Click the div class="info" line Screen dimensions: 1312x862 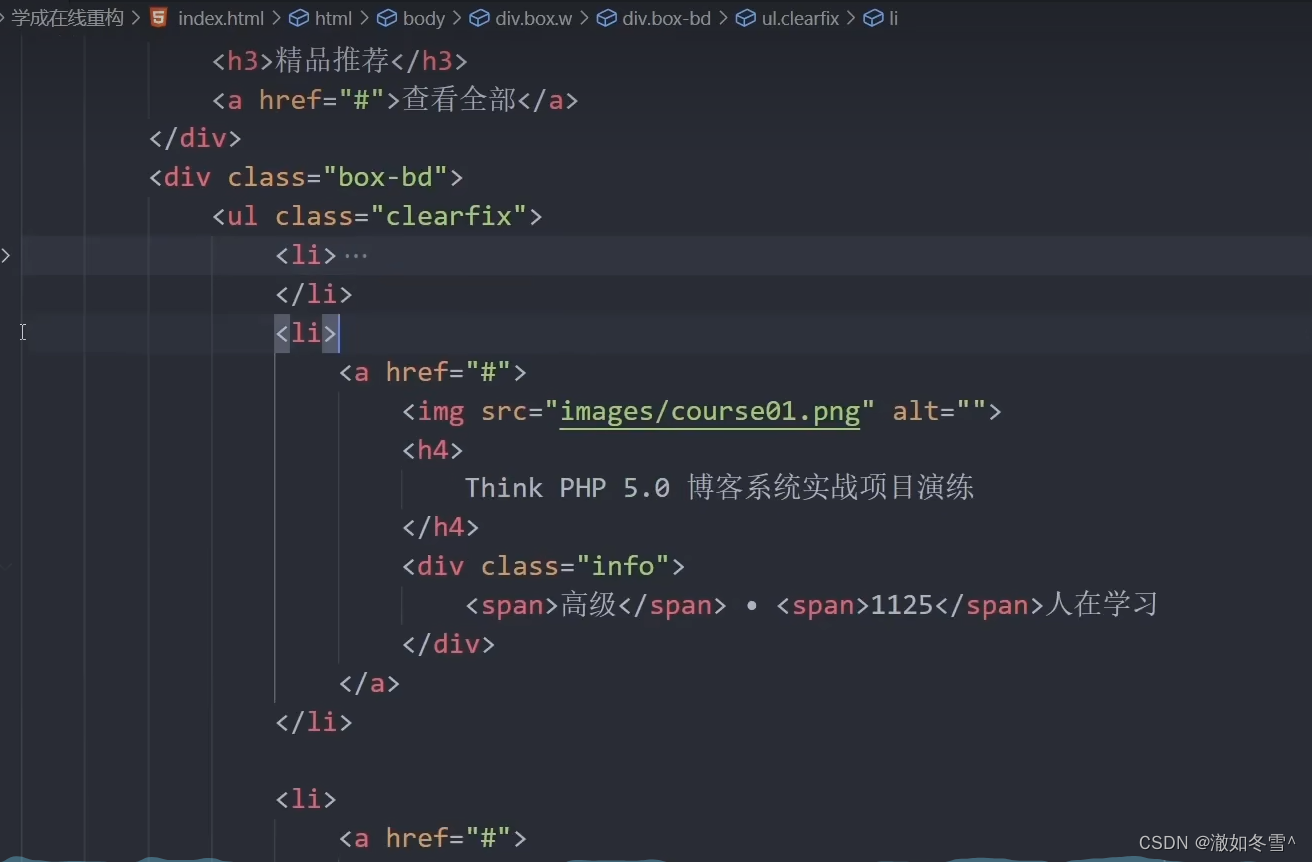tap(544, 566)
